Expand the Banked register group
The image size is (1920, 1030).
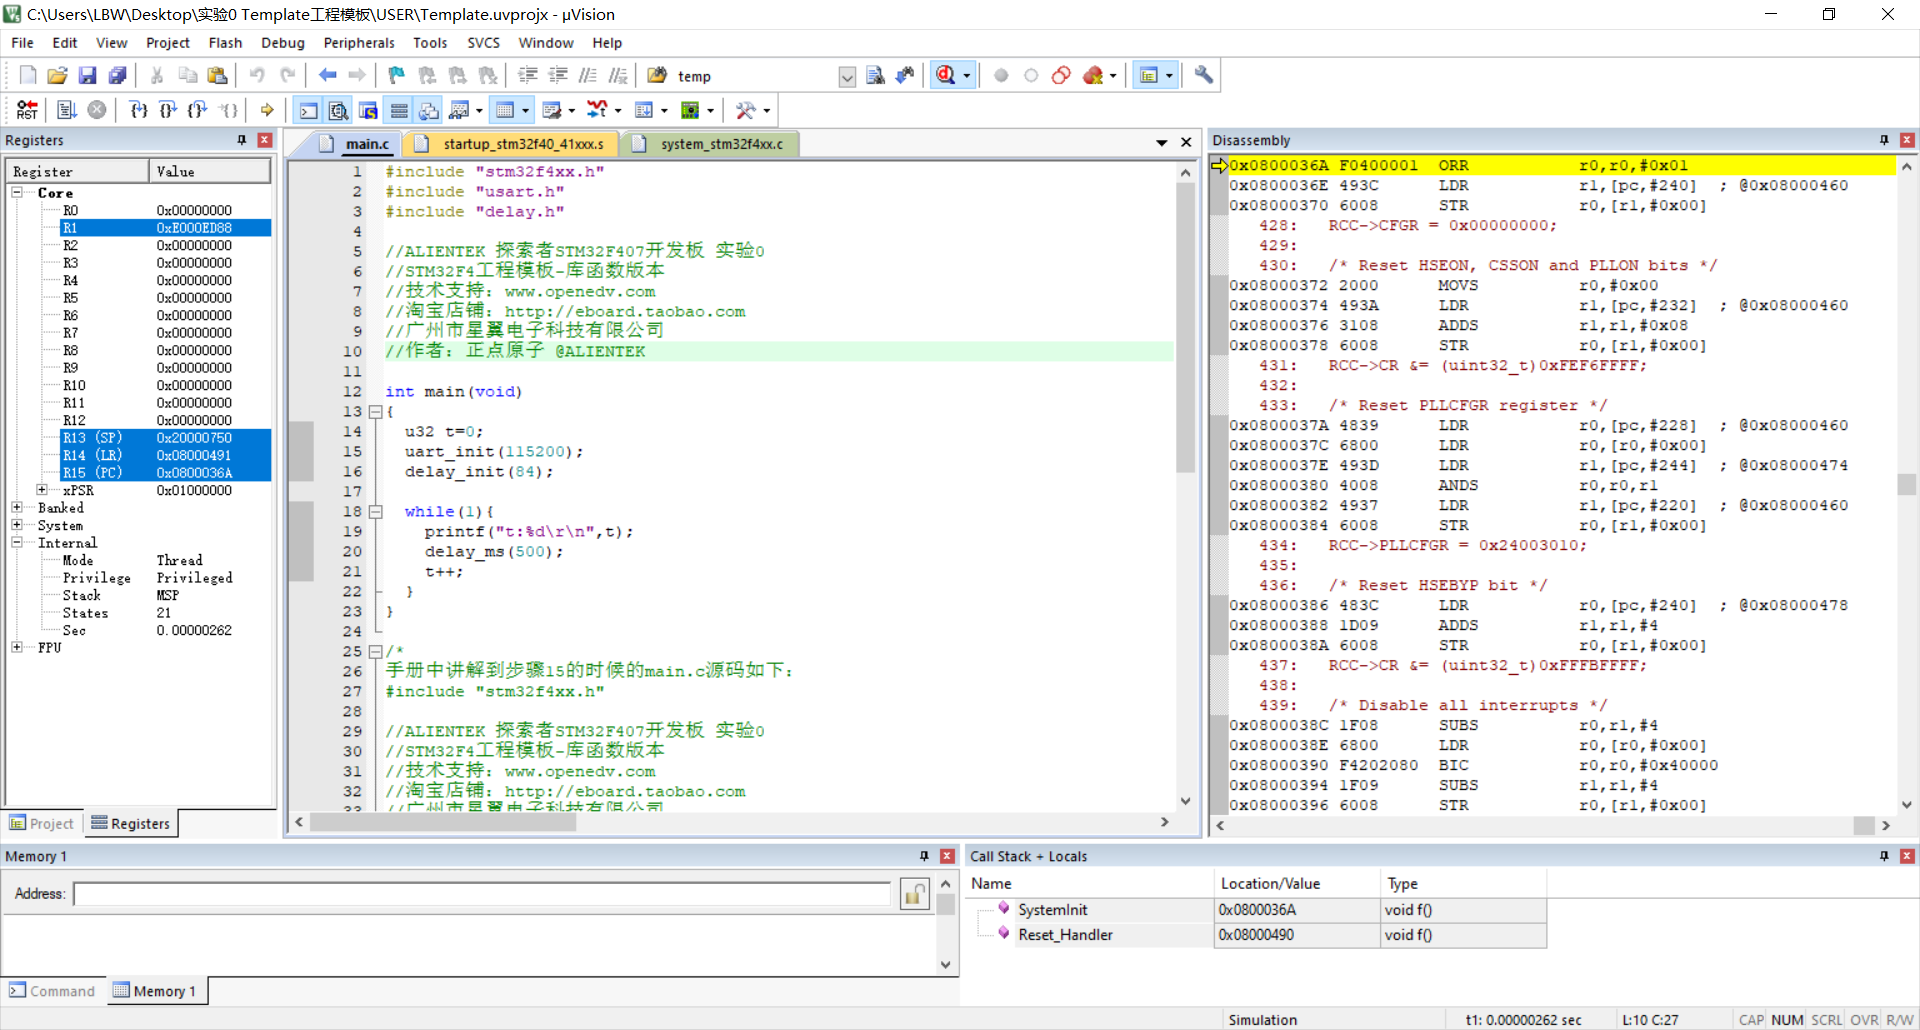click(17, 508)
